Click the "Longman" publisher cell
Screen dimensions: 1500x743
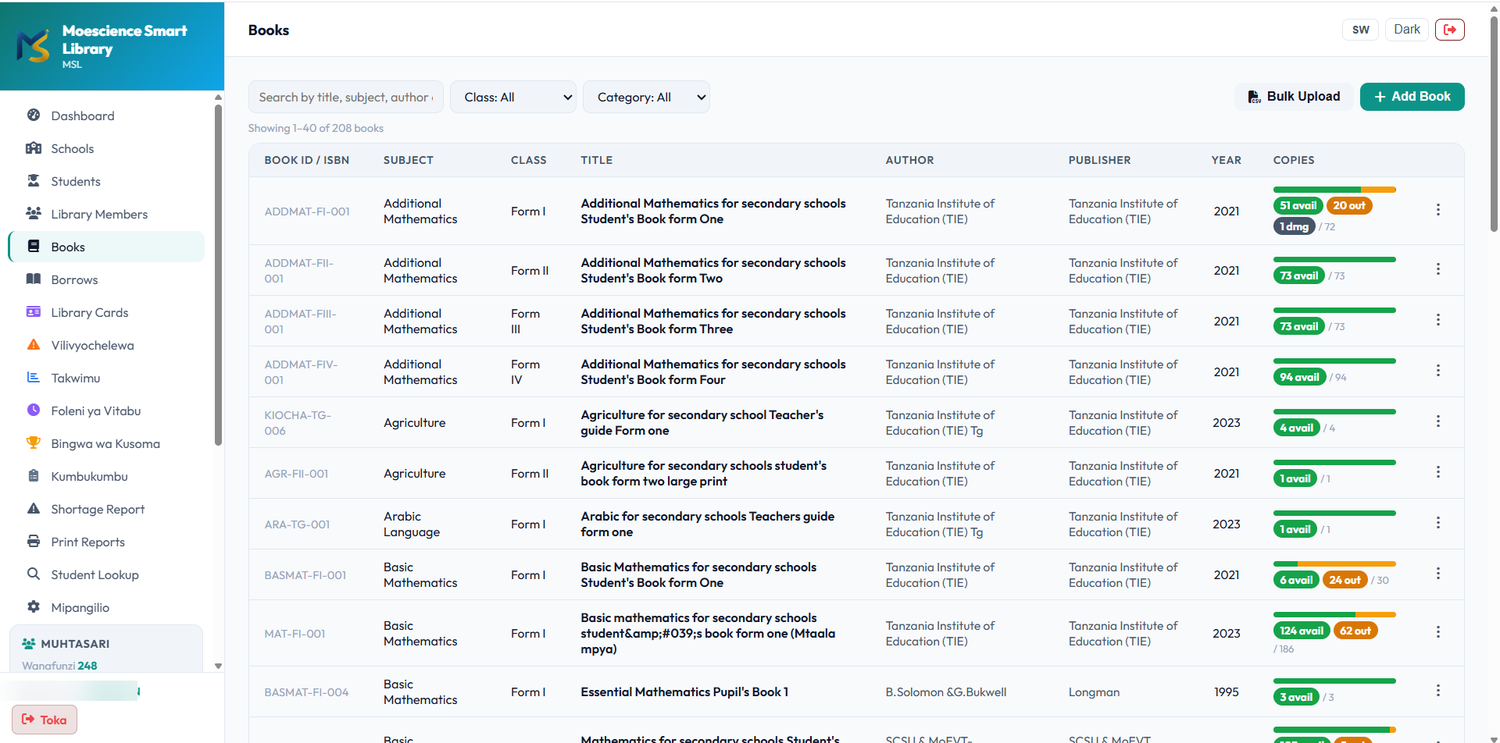1094,692
